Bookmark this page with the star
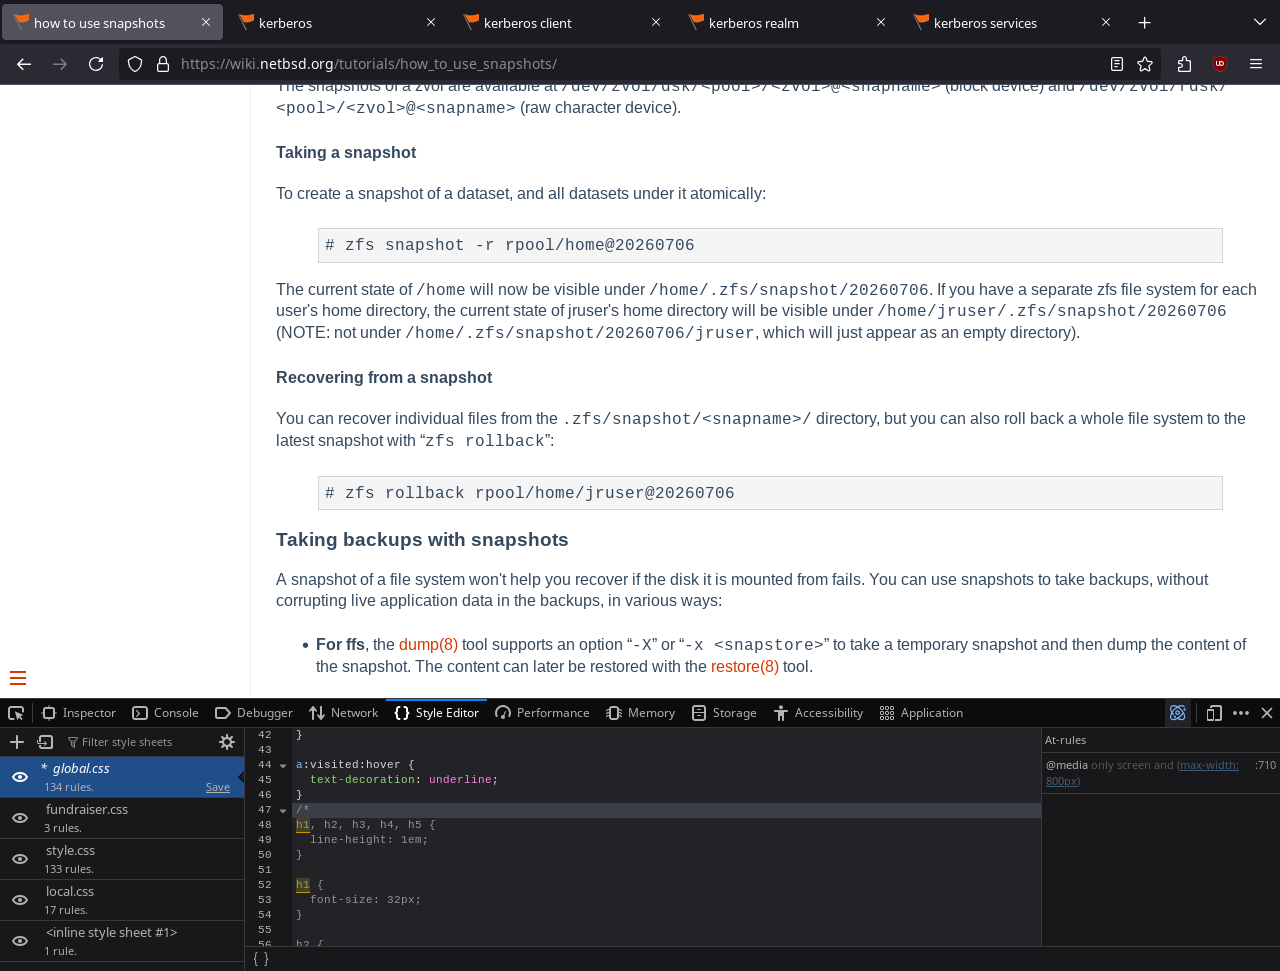The height and width of the screenshot is (971, 1280). 1145,64
